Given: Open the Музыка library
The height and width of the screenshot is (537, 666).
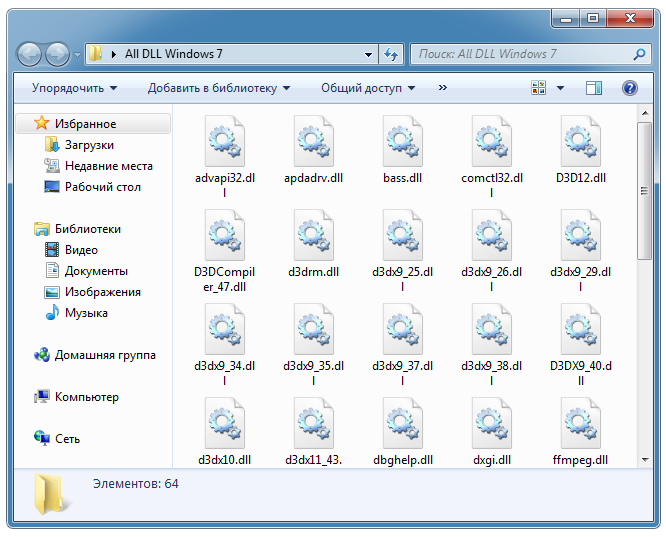Looking at the screenshot, I should pos(76,313).
